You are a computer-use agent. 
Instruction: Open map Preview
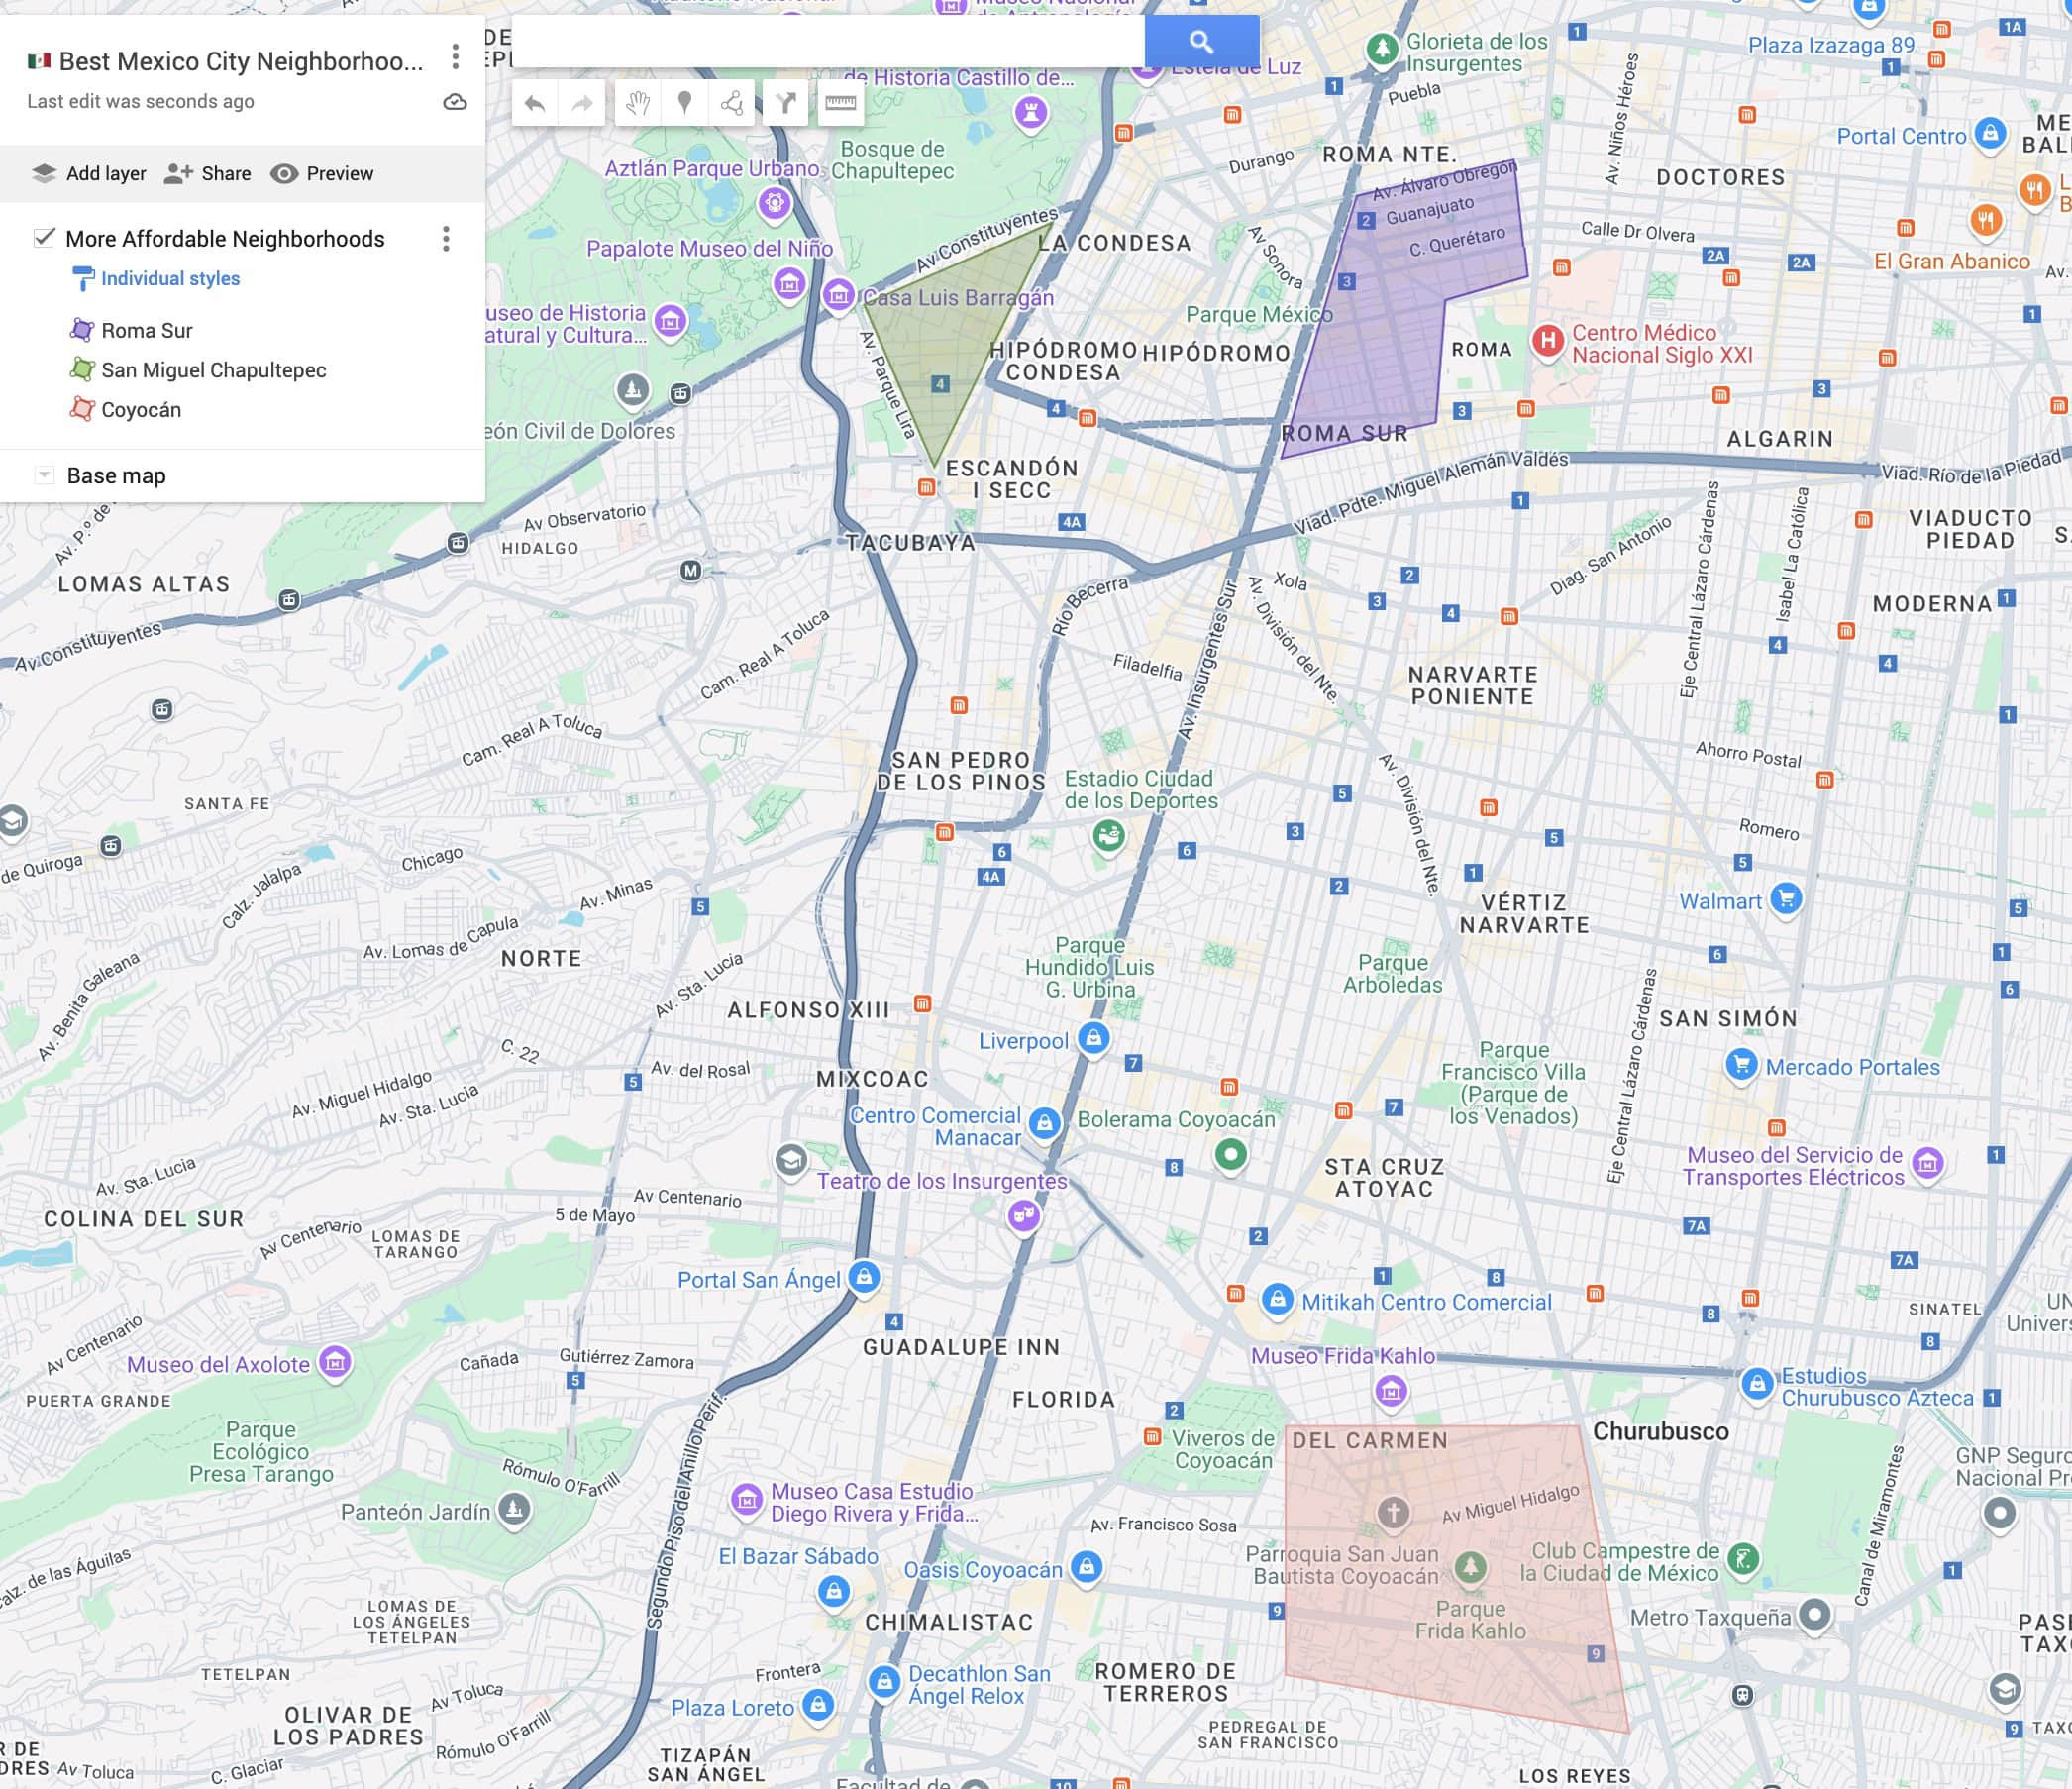(322, 173)
